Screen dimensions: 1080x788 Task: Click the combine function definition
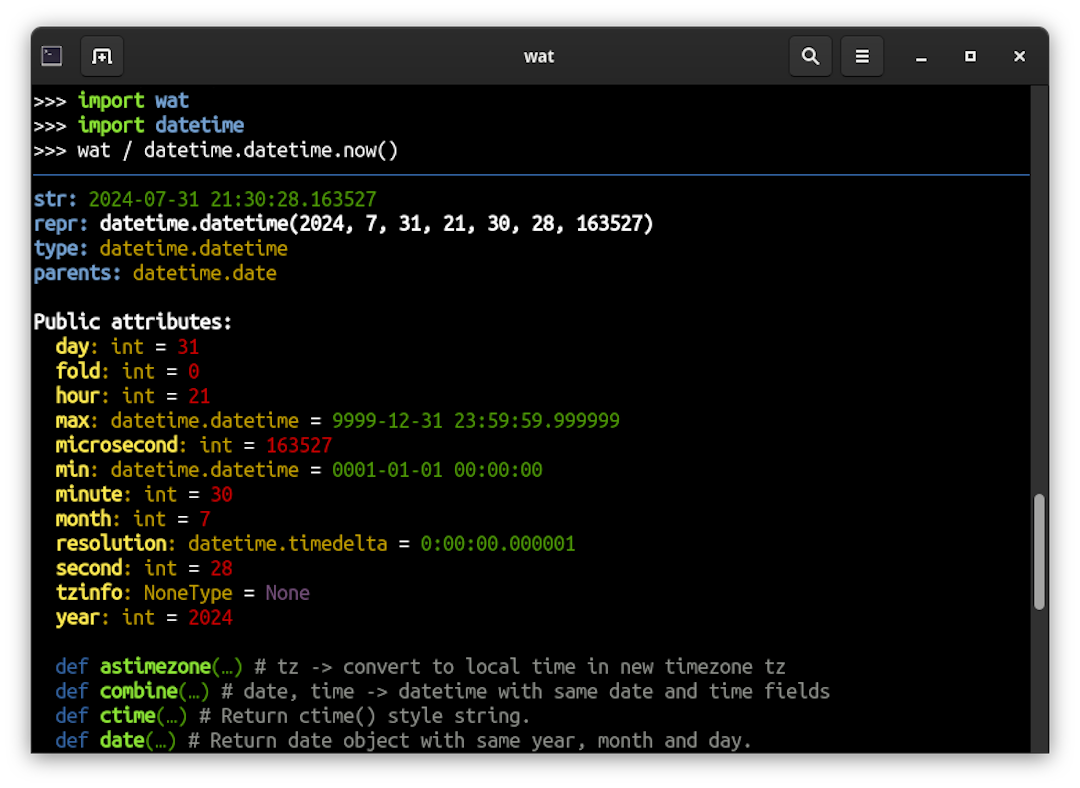pos(138,691)
